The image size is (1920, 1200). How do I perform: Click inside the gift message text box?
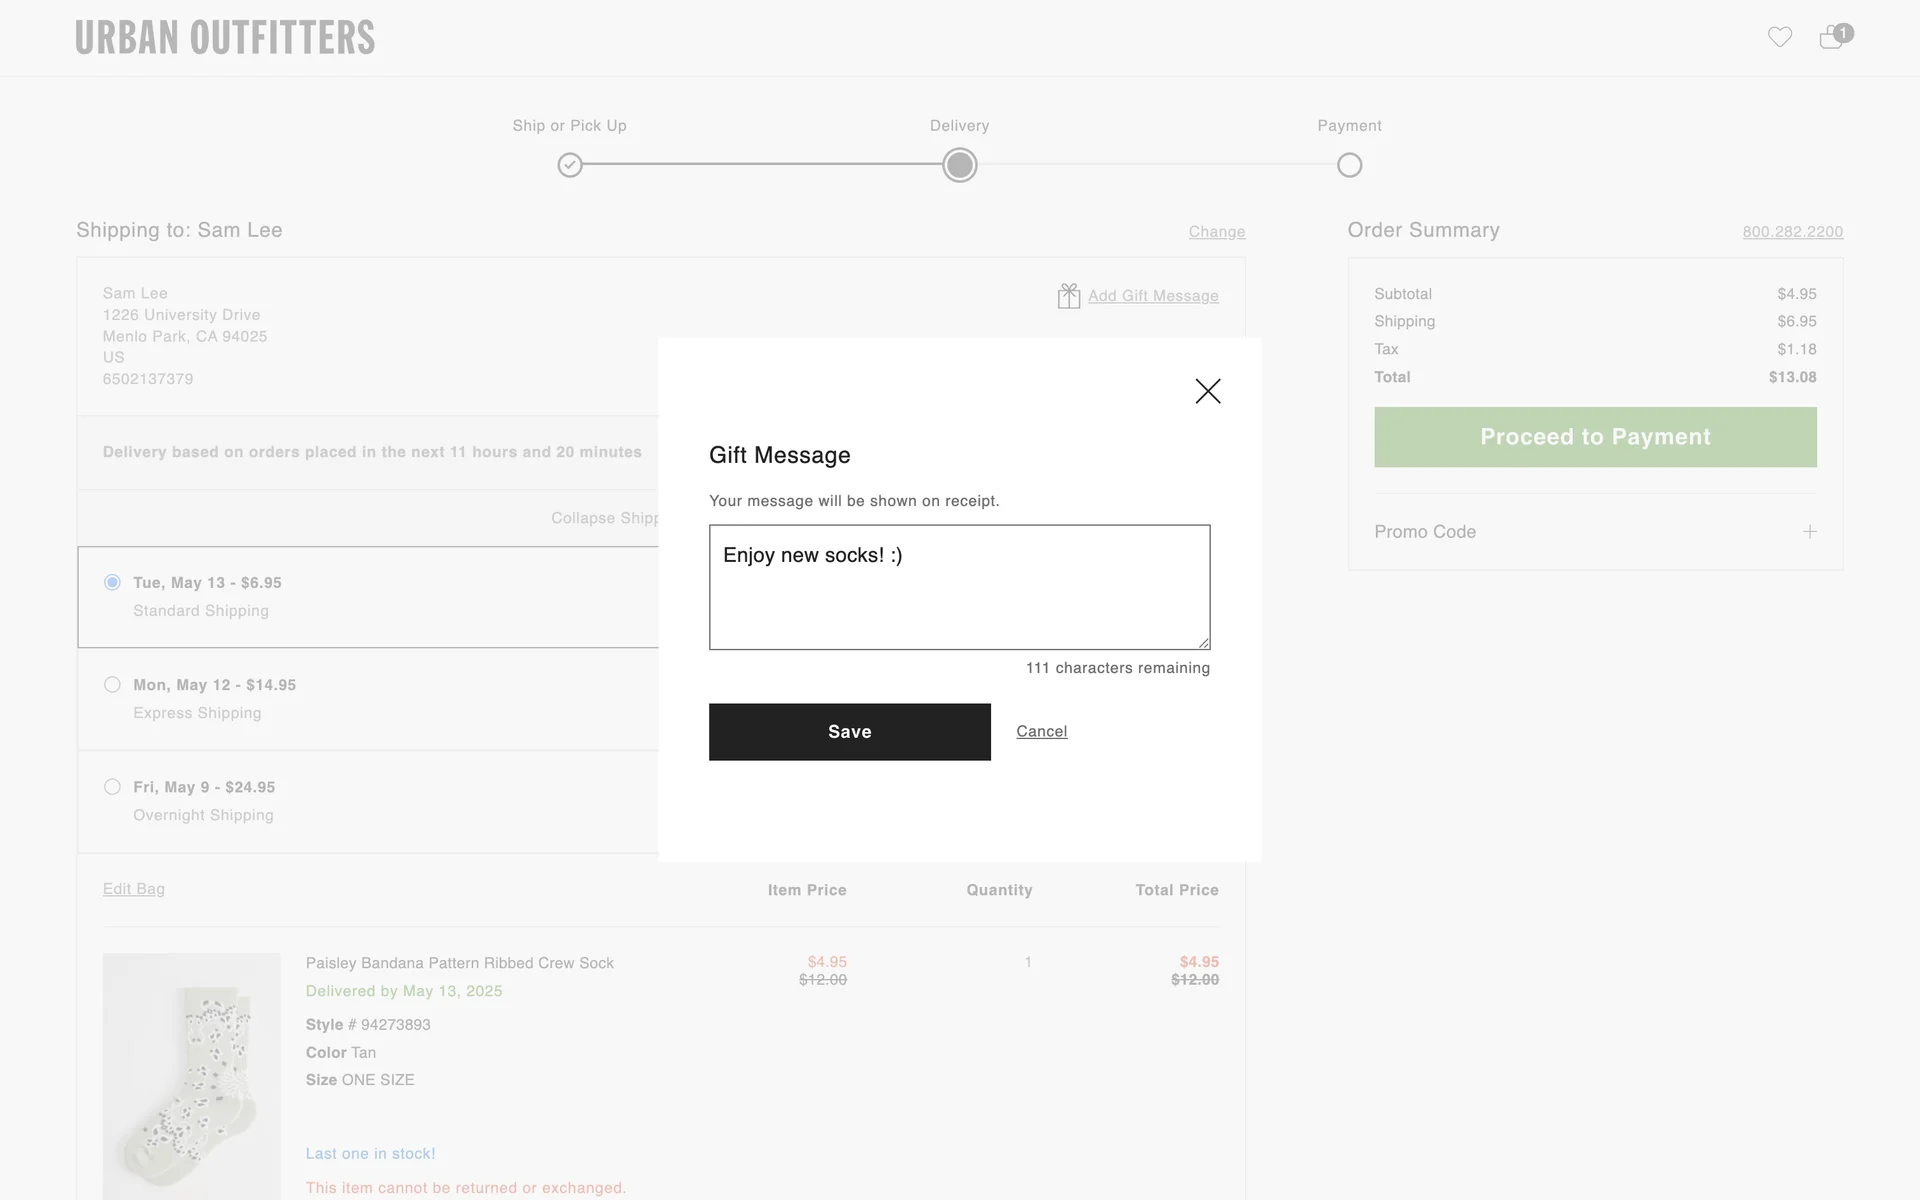click(x=959, y=587)
